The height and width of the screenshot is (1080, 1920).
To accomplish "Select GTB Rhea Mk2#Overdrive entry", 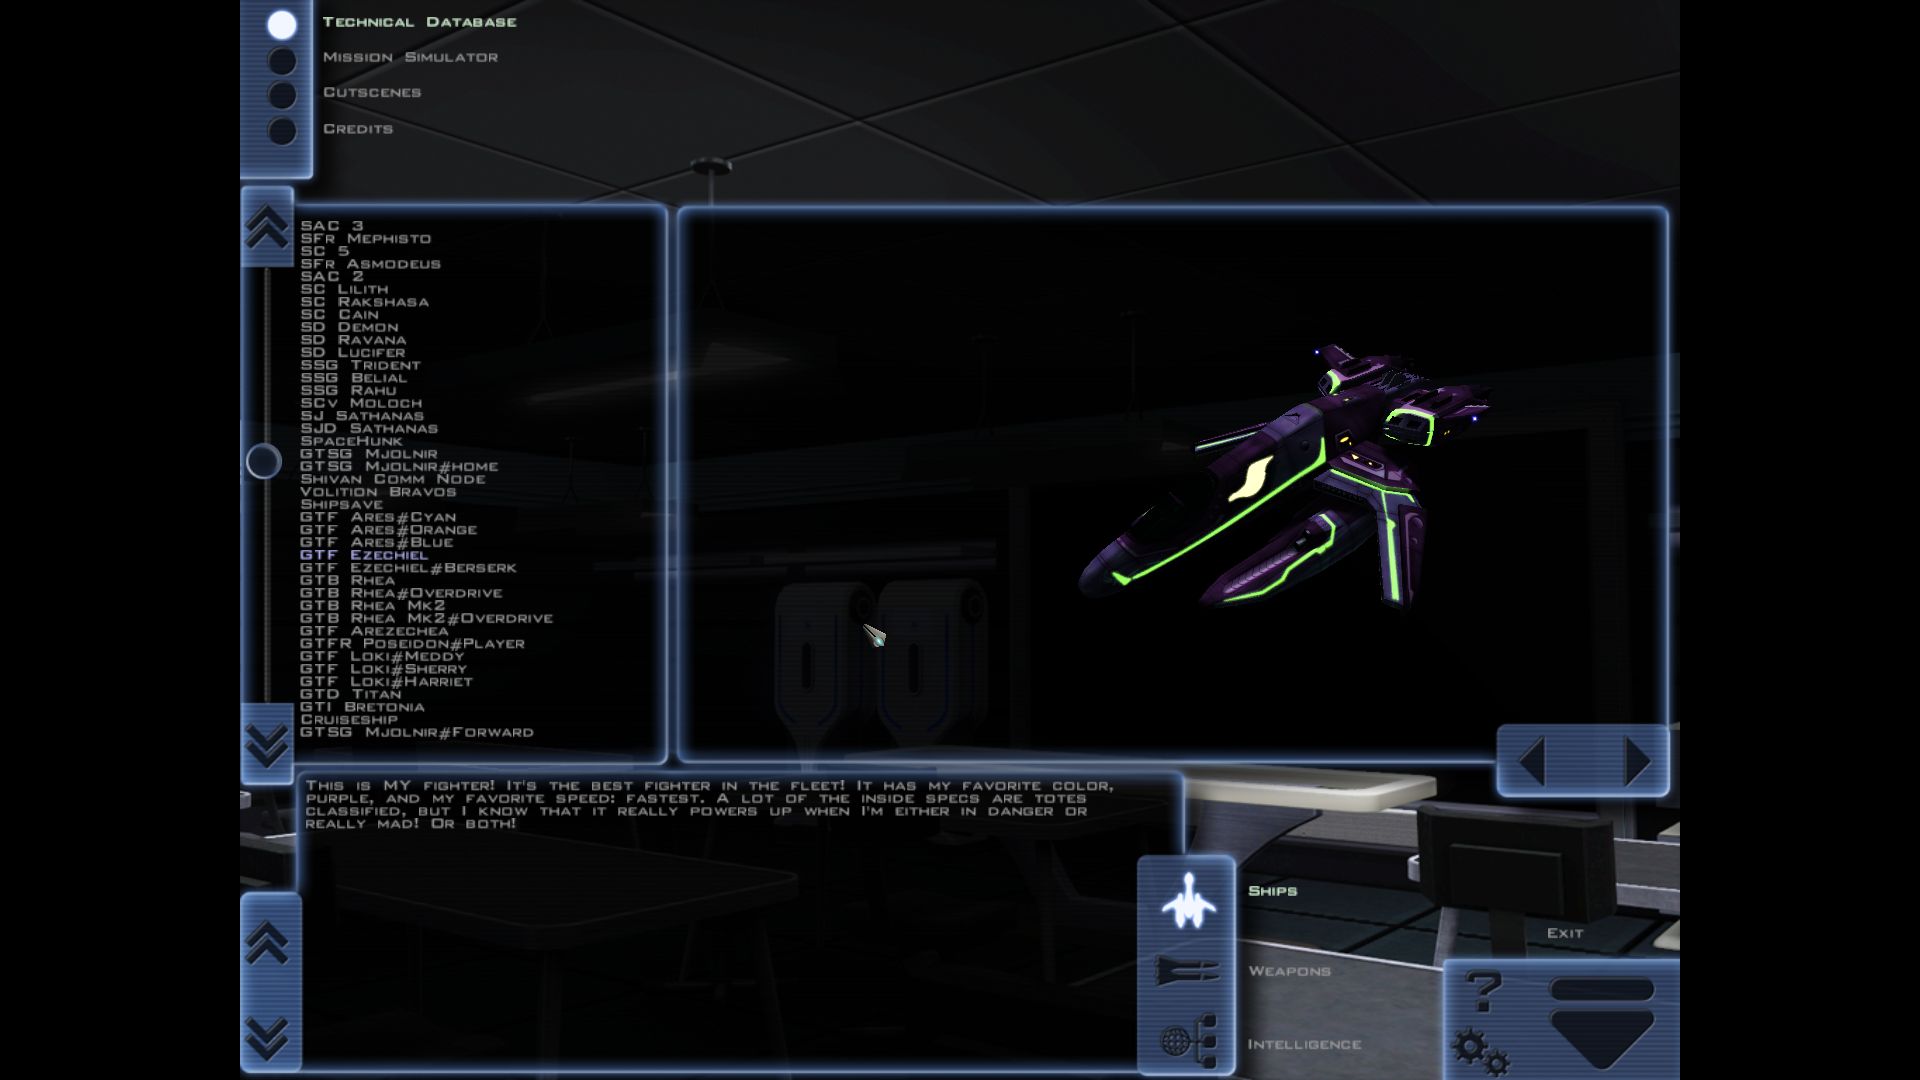I will [426, 618].
